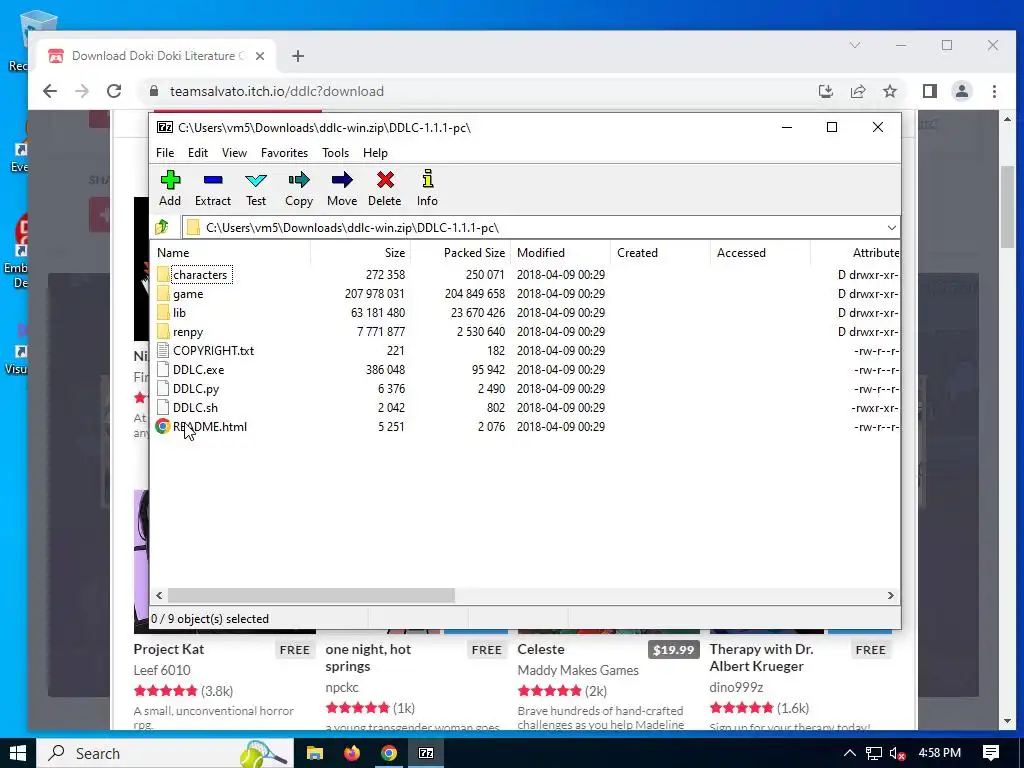The width and height of the screenshot is (1024, 768).
Task: Sort by the Size column header
Action: click(x=360, y=253)
